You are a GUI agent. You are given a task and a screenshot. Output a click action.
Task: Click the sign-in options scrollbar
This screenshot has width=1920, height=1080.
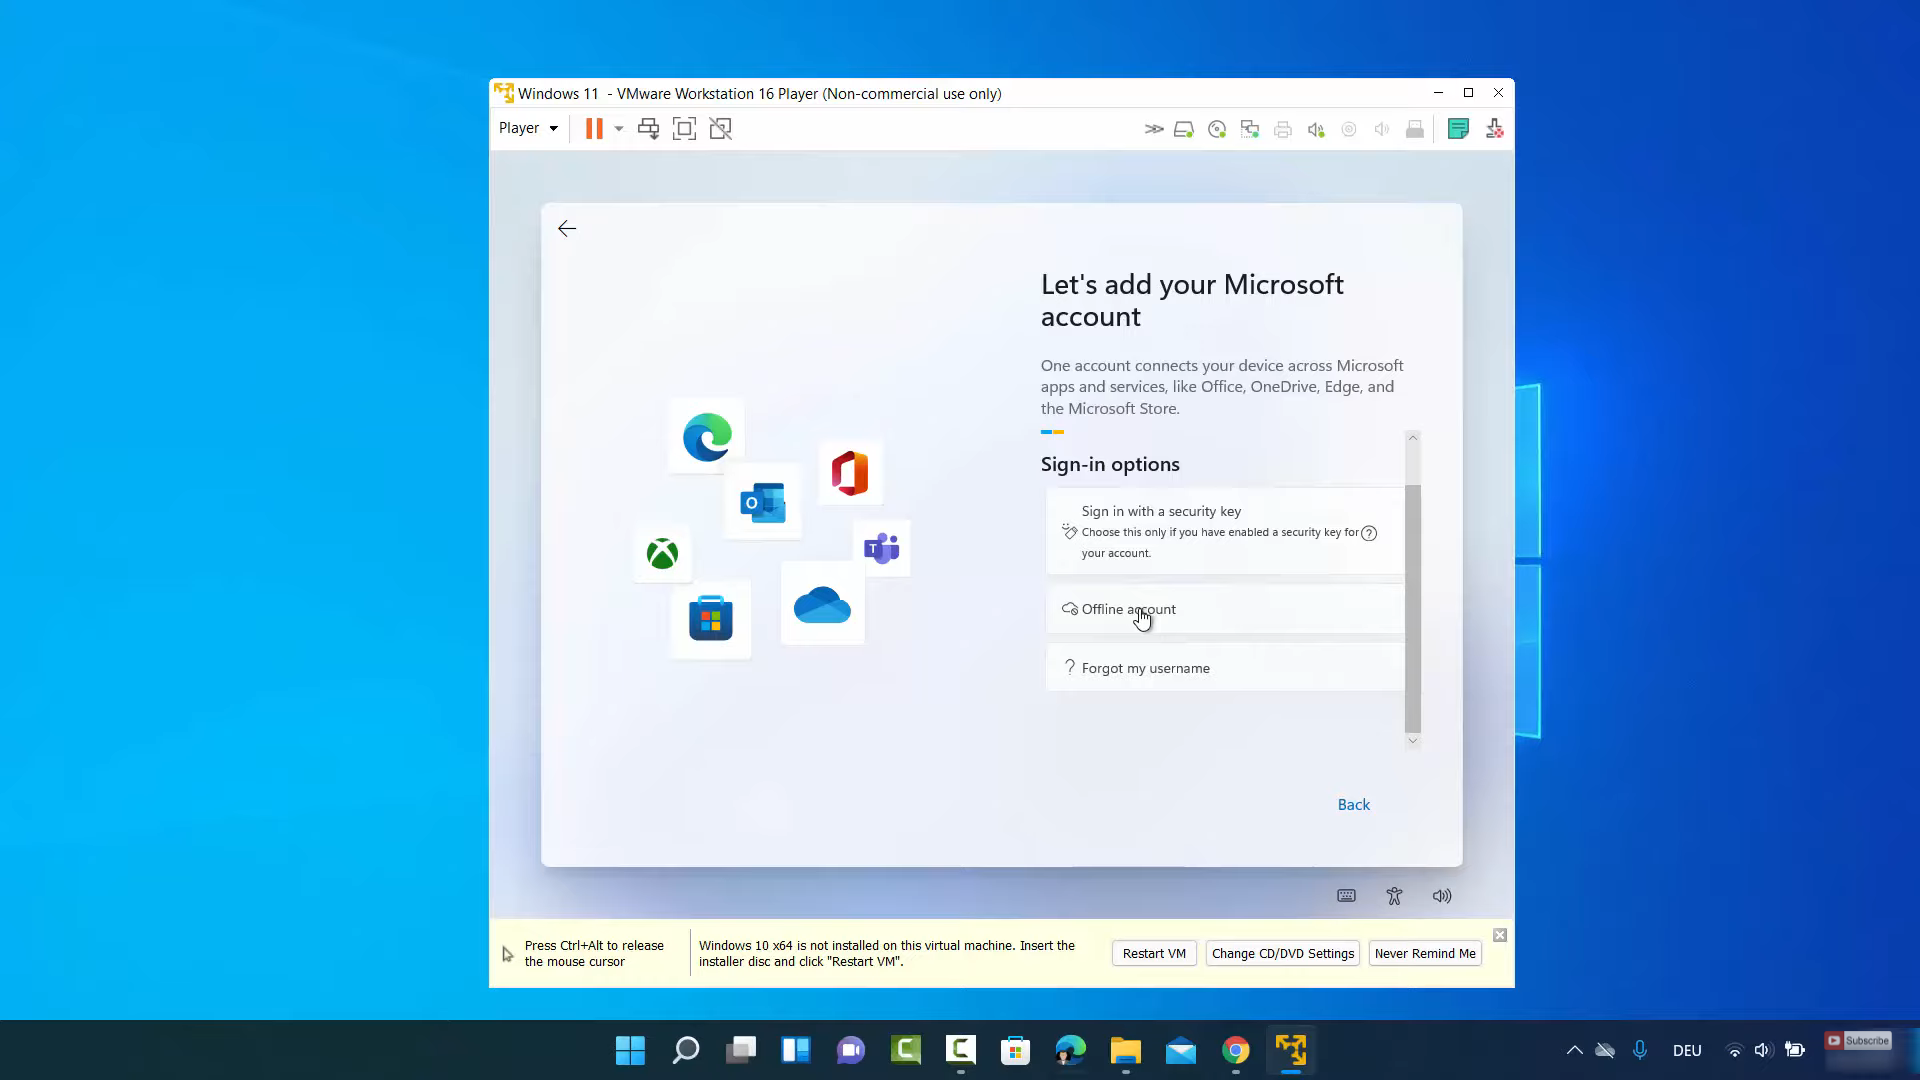[x=1412, y=608]
